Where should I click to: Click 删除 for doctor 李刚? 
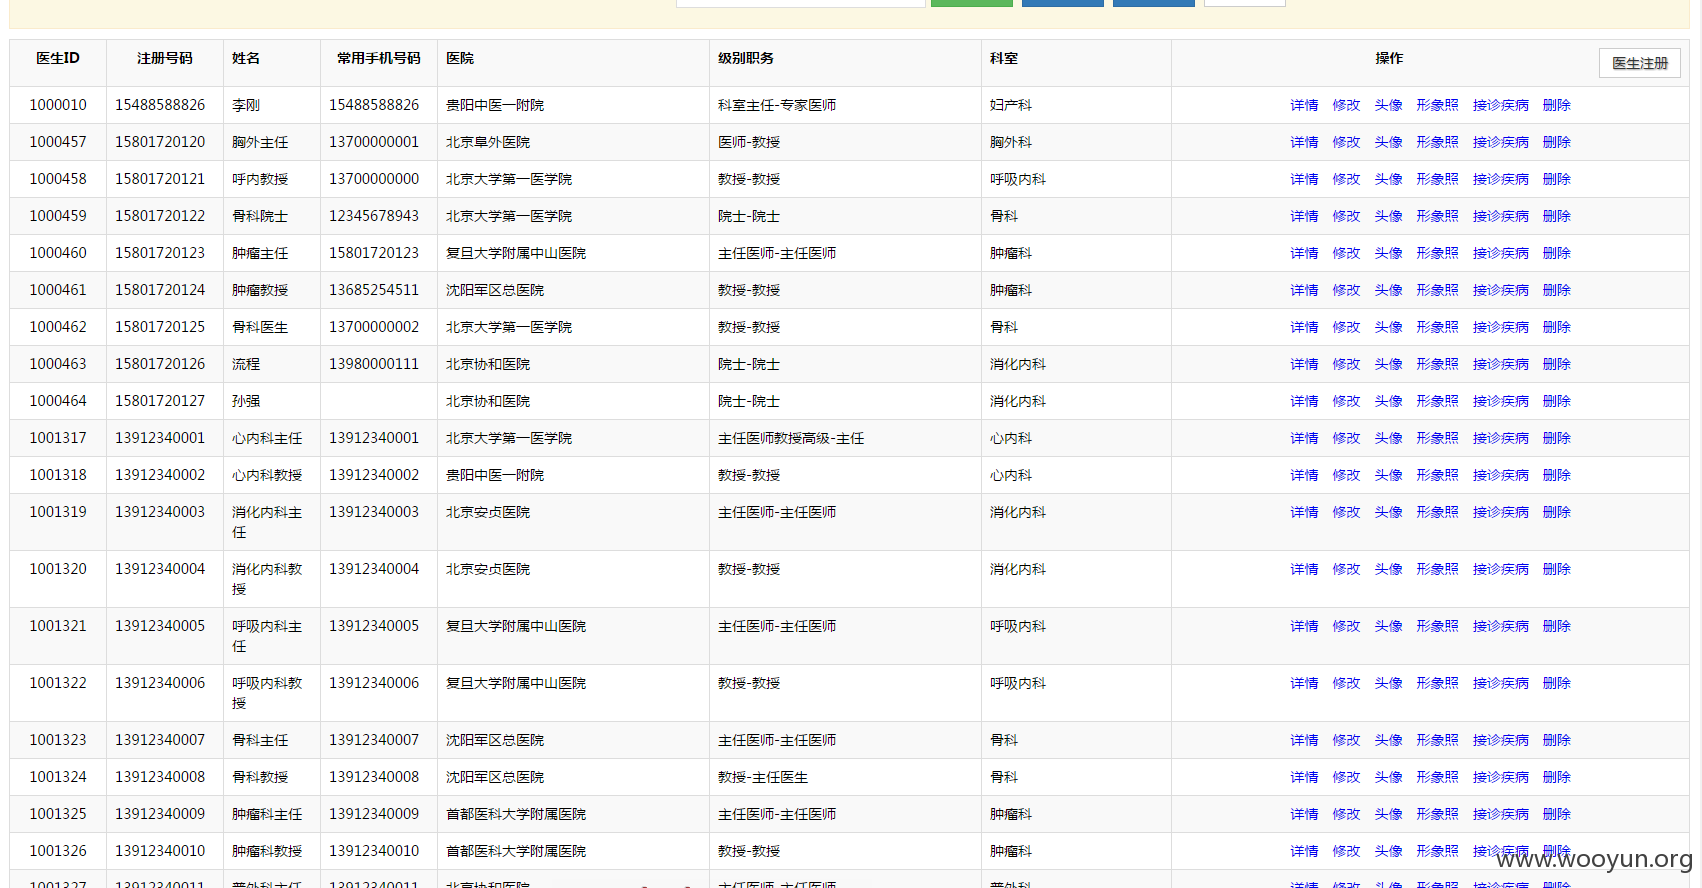coord(1557,105)
